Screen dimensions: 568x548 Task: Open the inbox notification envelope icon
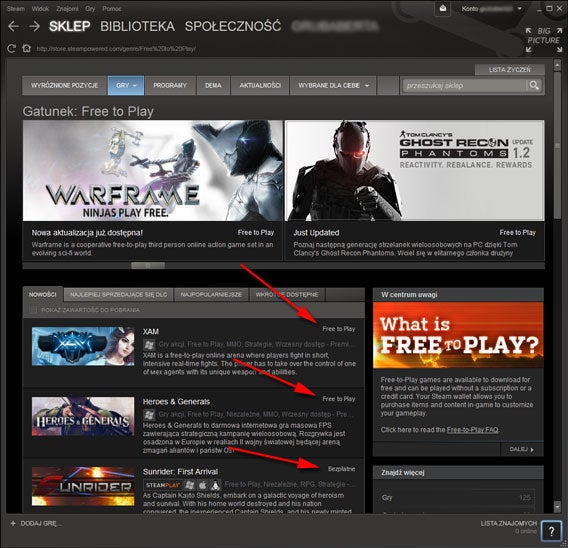443,9
